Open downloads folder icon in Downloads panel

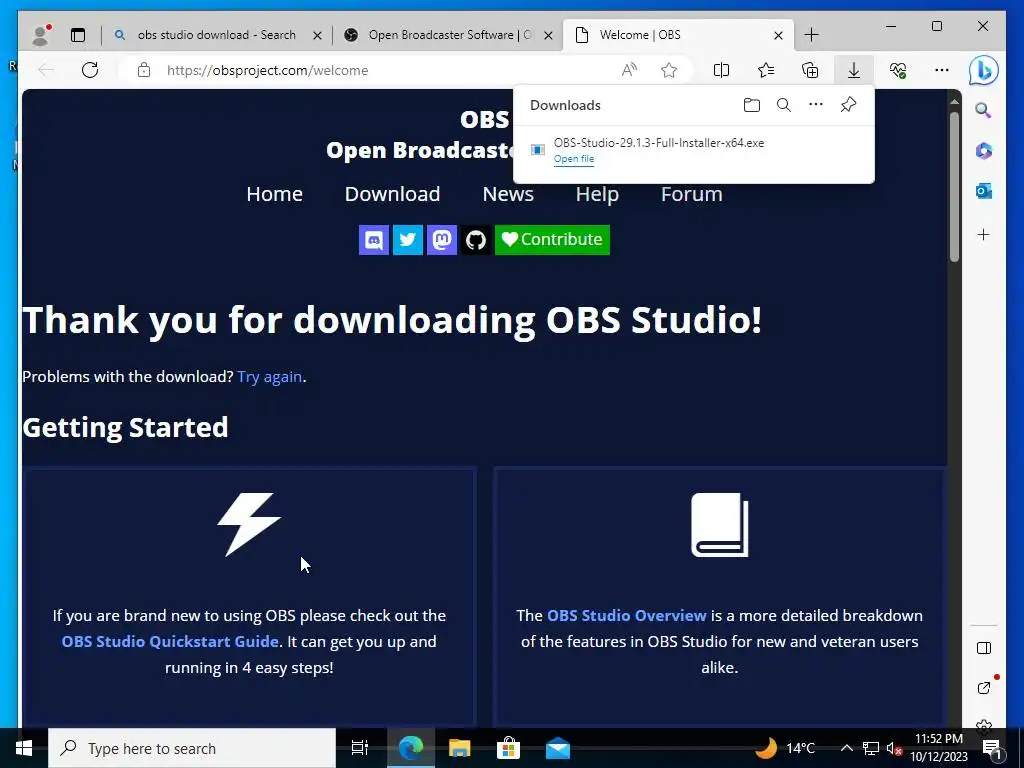tap(752, 105)
